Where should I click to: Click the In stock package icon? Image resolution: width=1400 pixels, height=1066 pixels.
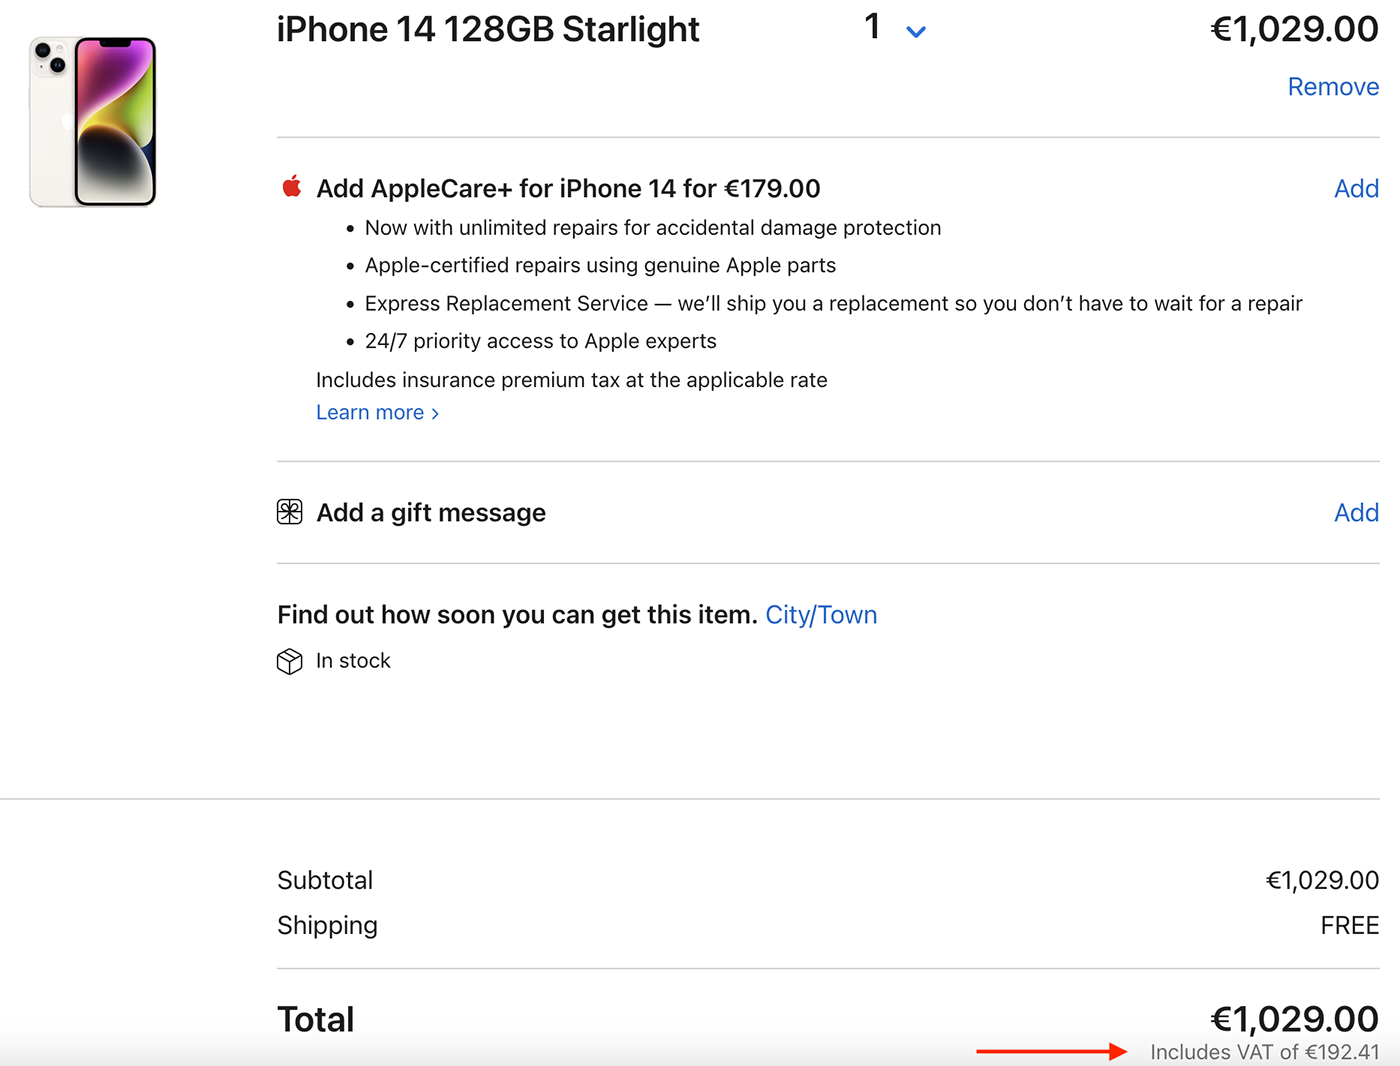pos(290,661)
